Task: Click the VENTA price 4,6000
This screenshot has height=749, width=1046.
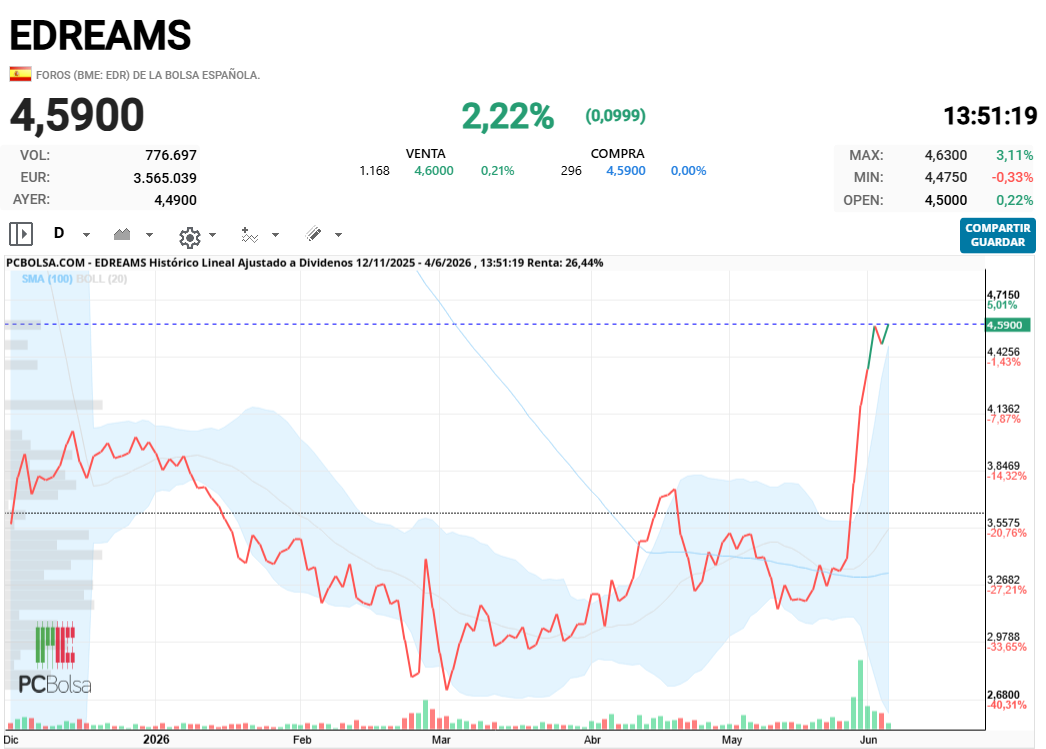Action: (x=434, y=171)
